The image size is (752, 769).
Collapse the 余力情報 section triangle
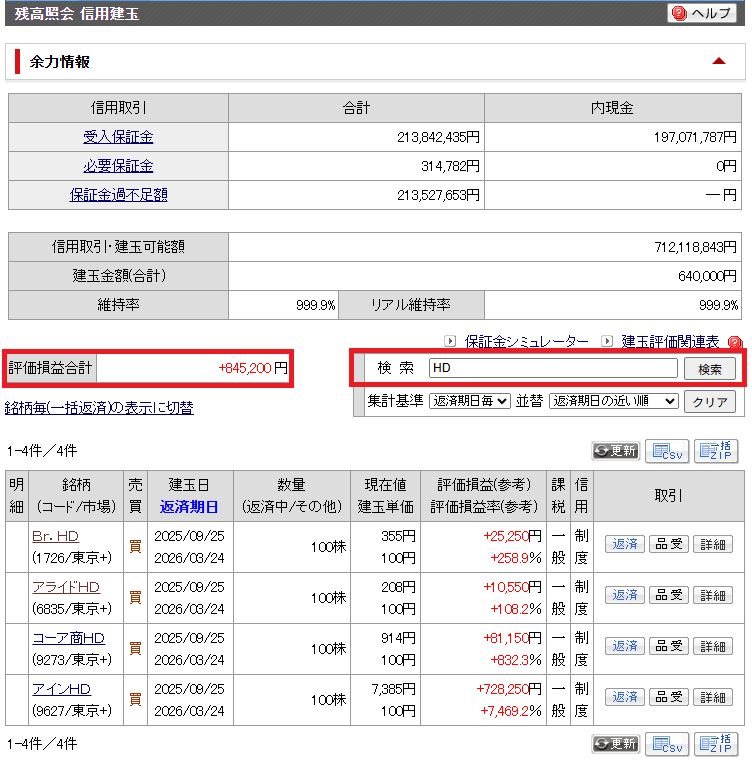[718, 61]
